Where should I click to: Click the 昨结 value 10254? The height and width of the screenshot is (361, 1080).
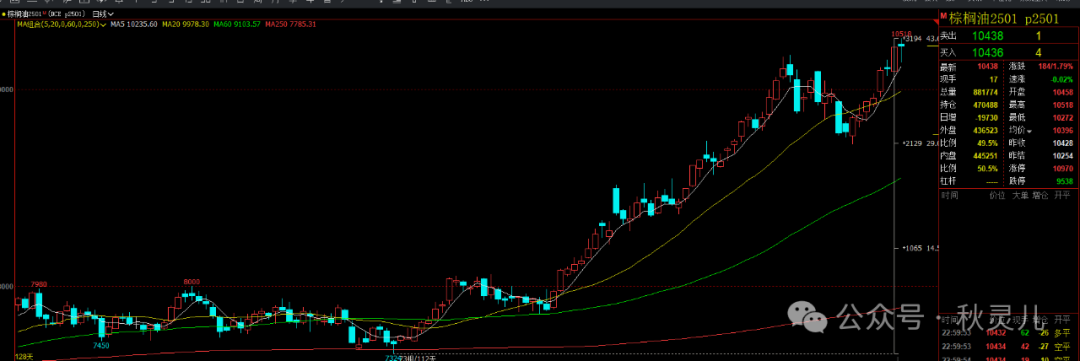click(x=1062, y=155)
